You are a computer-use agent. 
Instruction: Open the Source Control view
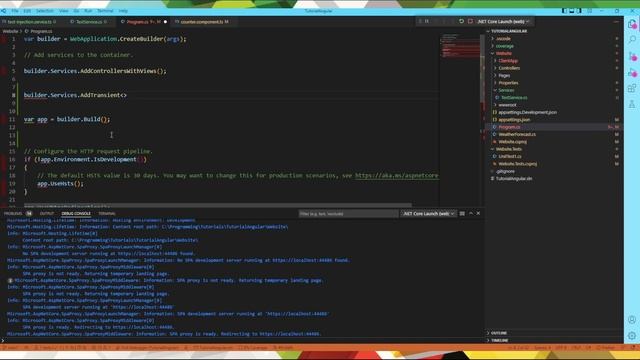point(632,56)
